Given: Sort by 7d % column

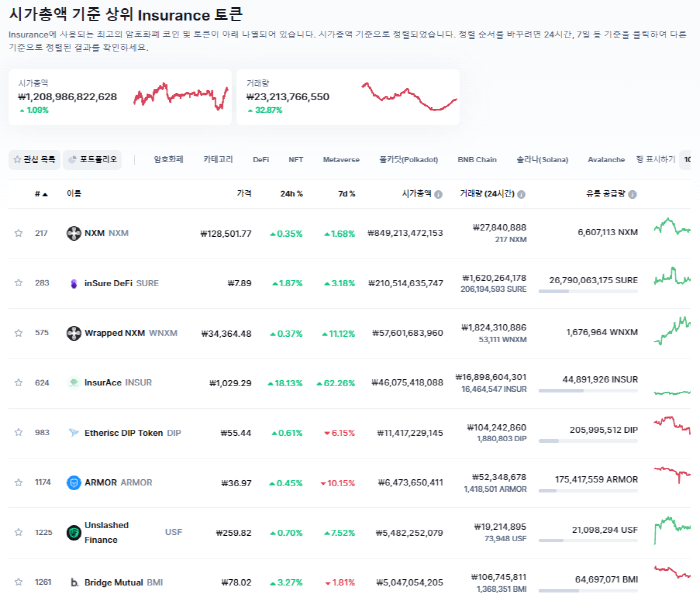Looking at the screenshot, I should pos(346,194).
